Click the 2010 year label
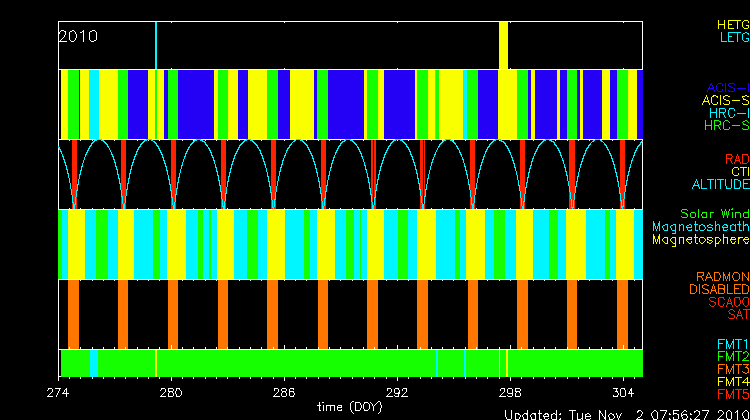 coord(78,36)
